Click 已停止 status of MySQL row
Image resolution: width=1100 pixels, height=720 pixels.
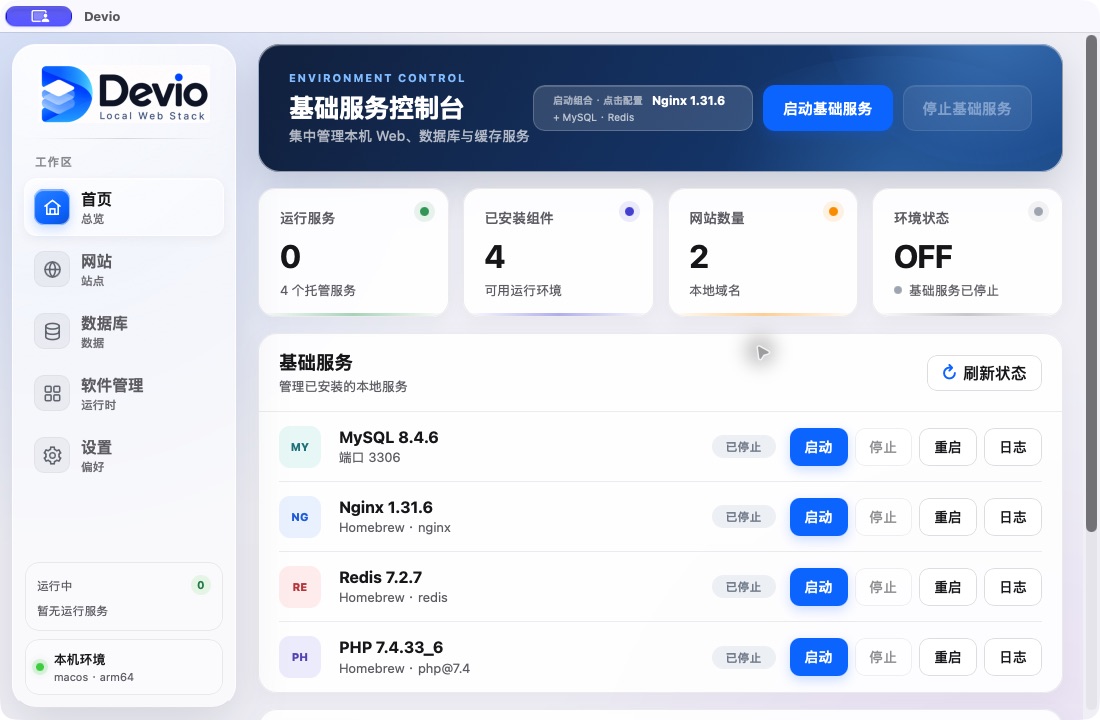coord(744,447)
